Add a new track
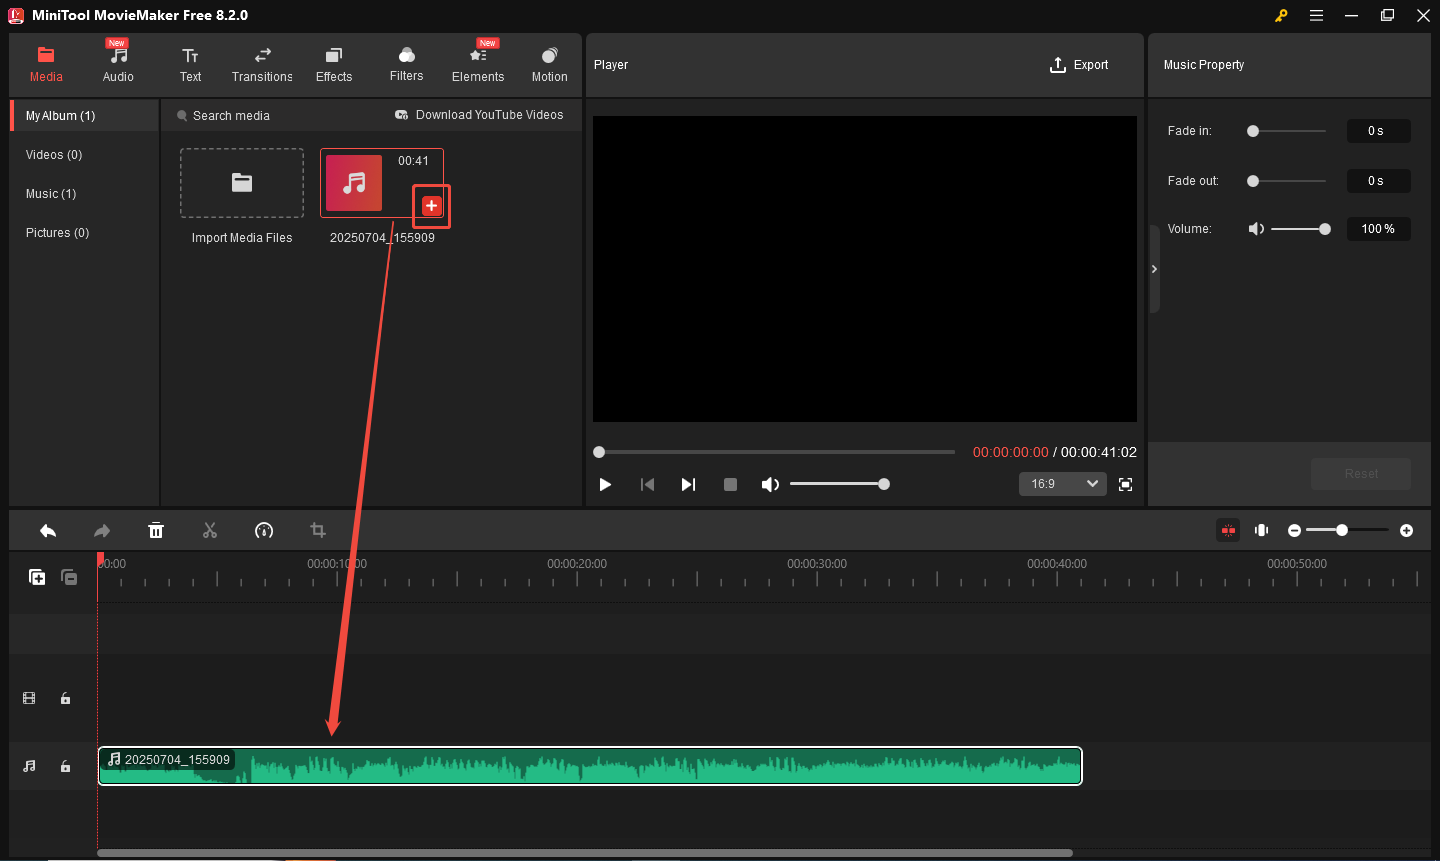The image size is (1440, 861). (37, 577)
